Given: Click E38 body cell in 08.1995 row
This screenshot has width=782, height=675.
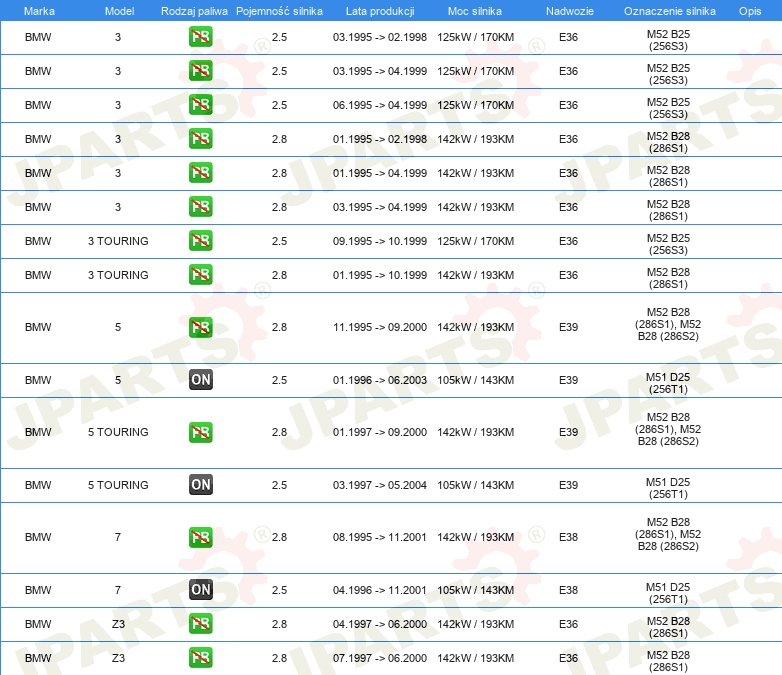Looking at the screenshot, I should coord(569,537).
